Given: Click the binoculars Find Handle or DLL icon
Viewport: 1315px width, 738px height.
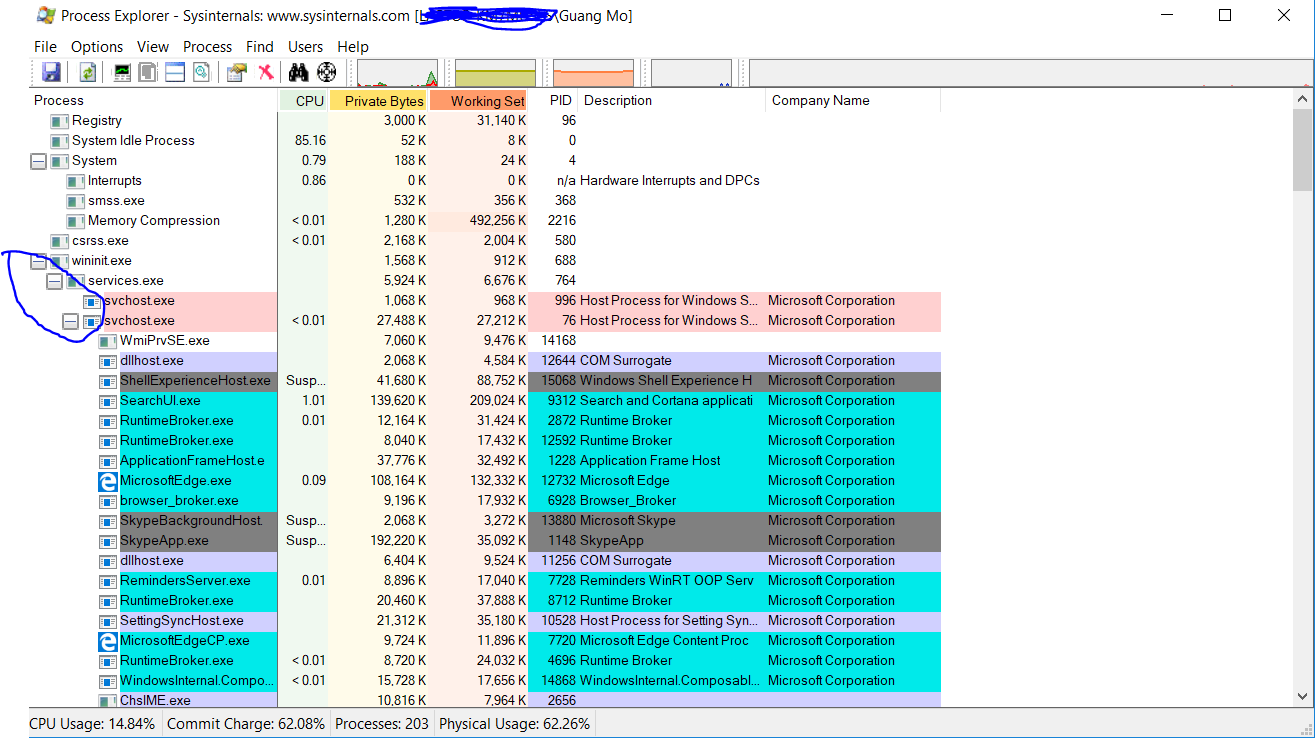Looking at the screenshot, I should pyautogui.click(x=298, y=72).
